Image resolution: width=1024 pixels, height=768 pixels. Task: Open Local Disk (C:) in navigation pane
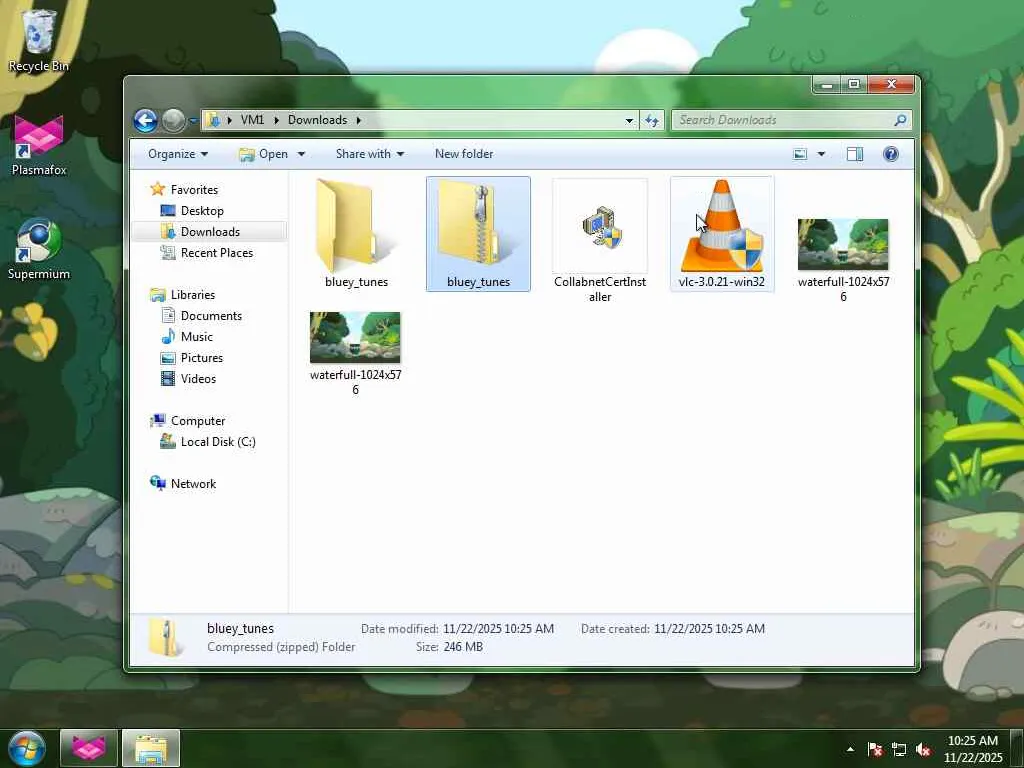tap(208, 441)
